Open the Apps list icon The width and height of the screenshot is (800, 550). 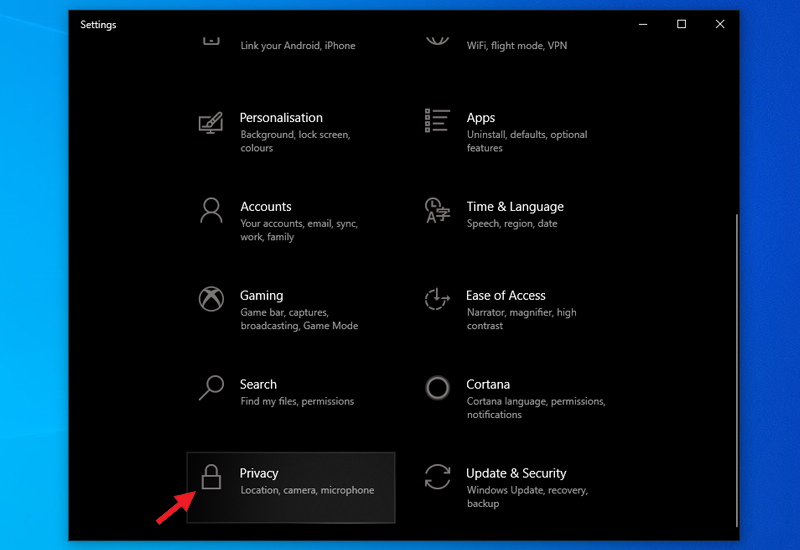pyautogui.click(x=437, y=121)
